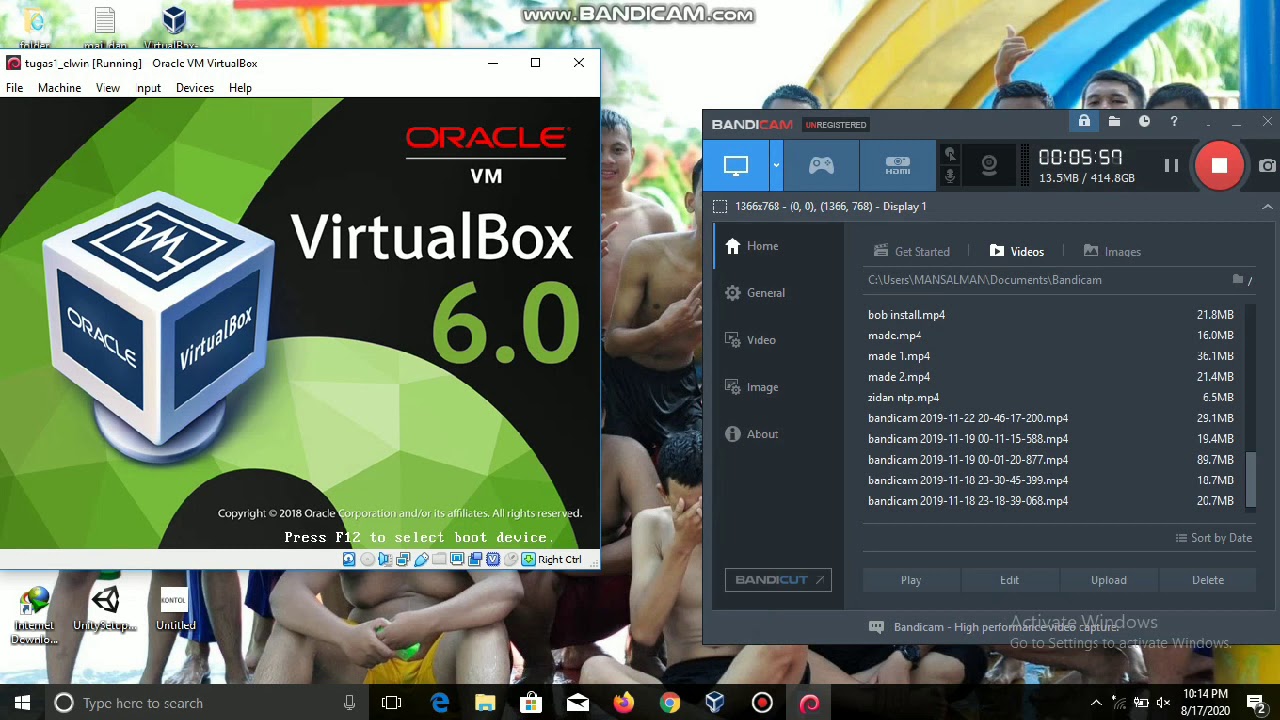Open Bandicut link button

(x=778, y=580)
